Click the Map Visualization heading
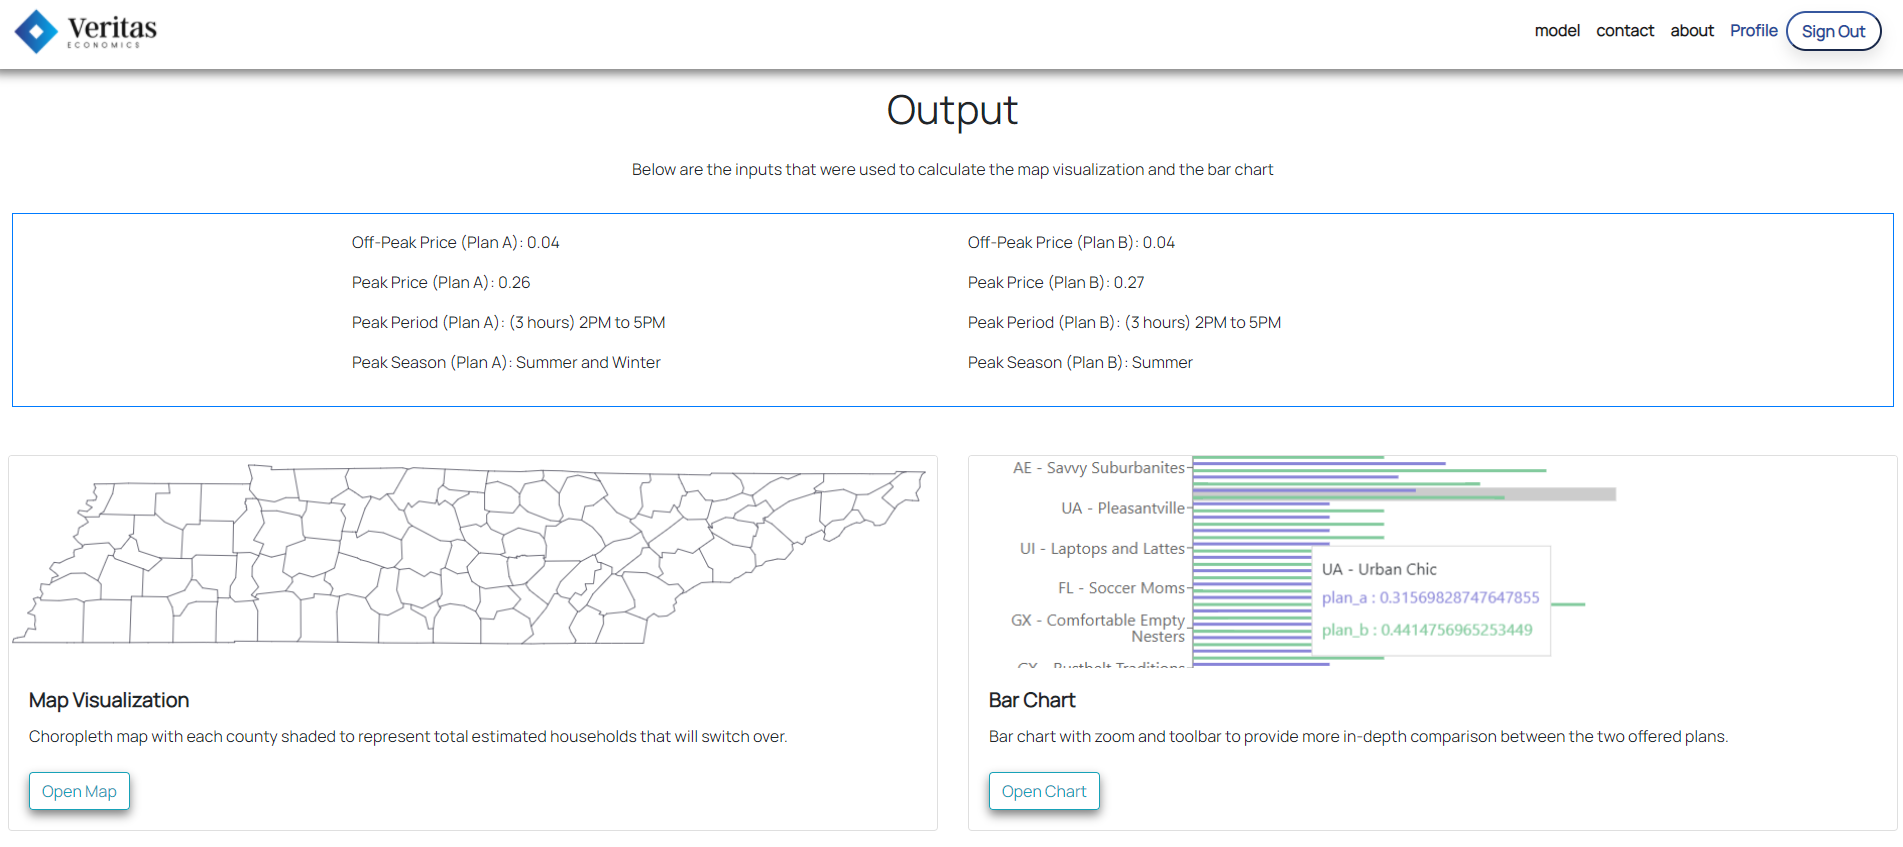This screenshot has width=1903, height=847. (109, 700)
